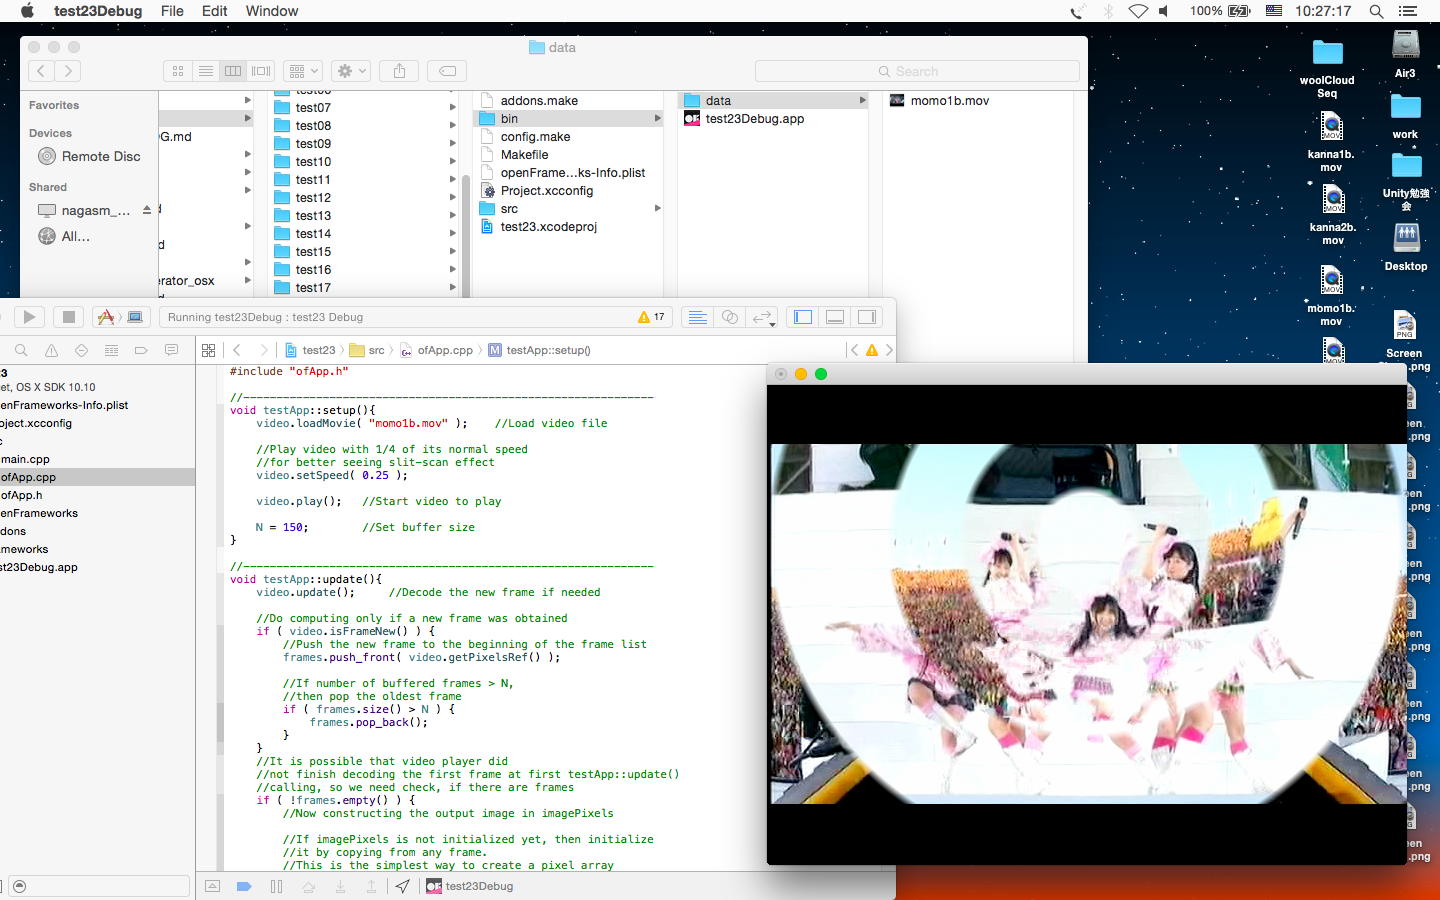Click the Finder Search field

point(917,71)
